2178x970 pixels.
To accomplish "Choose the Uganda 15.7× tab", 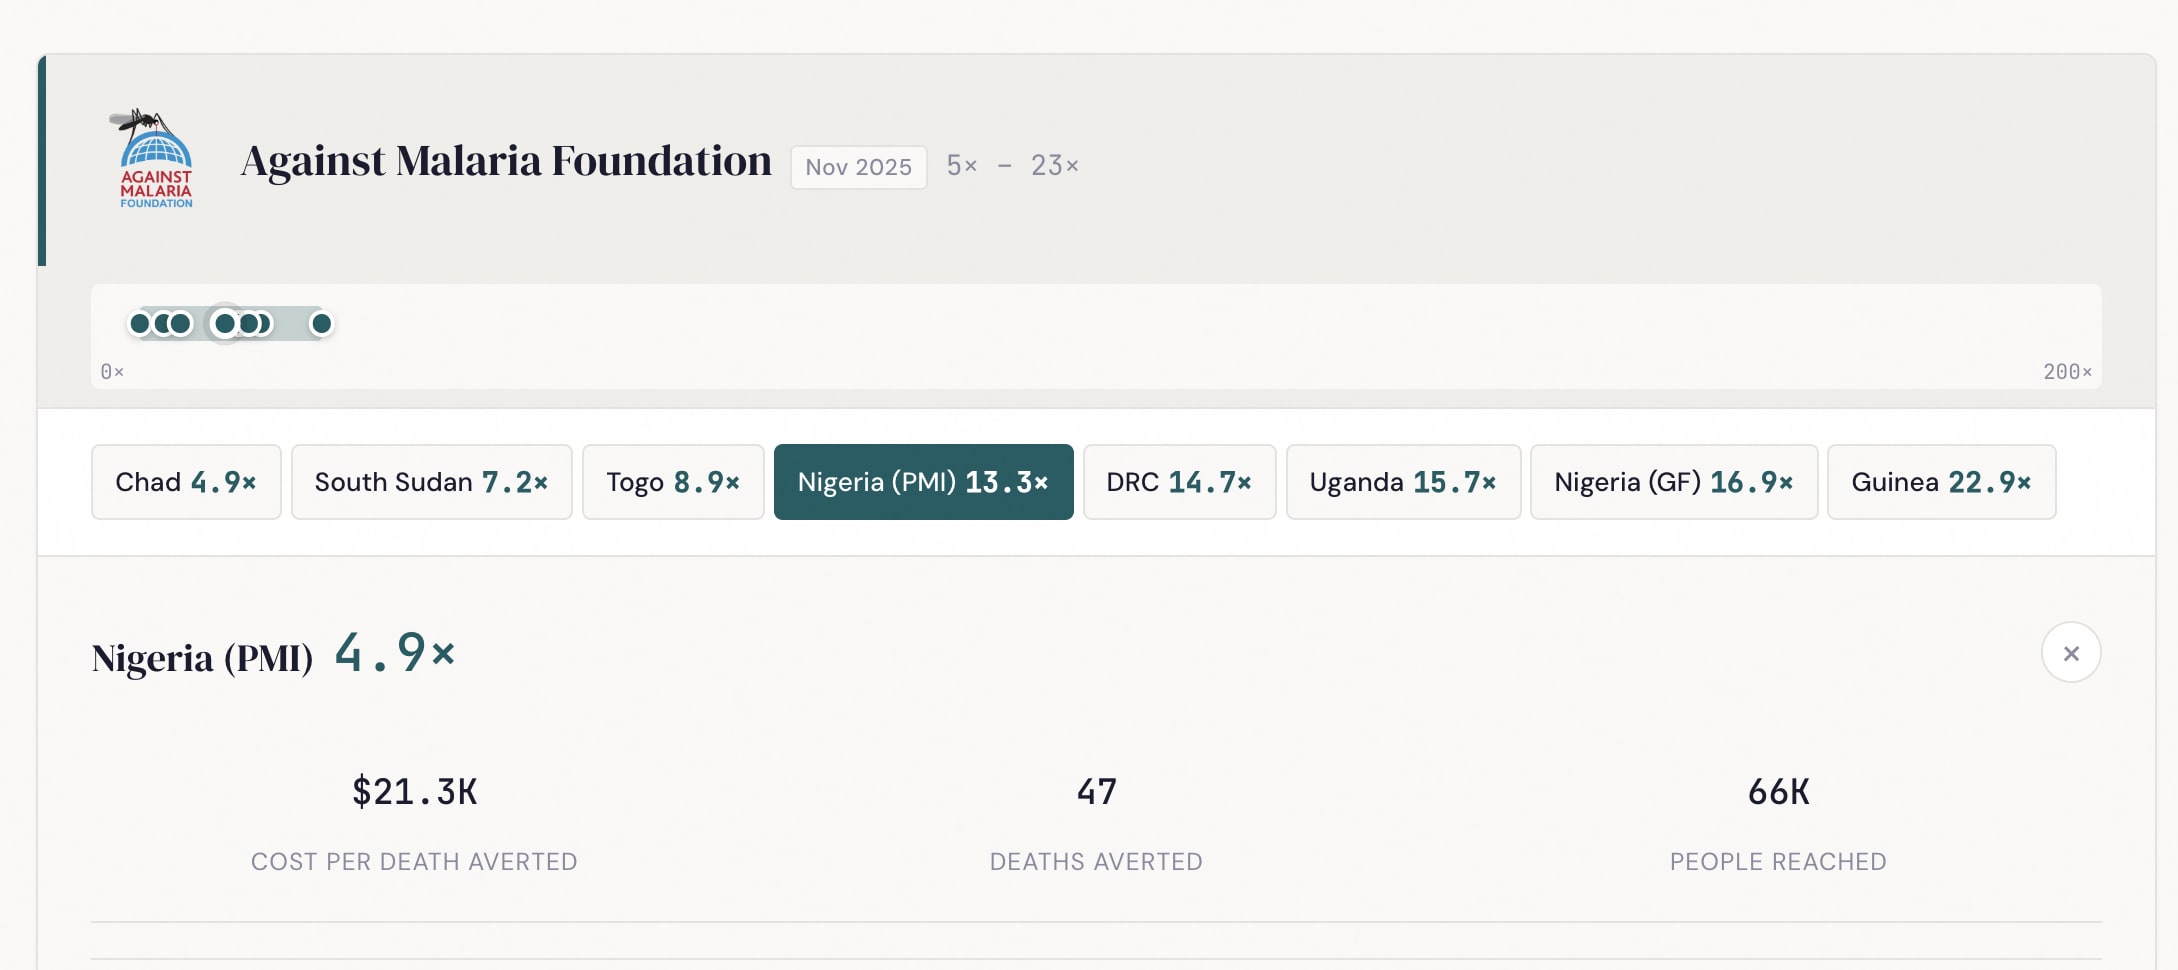I will pos(1403,482).
